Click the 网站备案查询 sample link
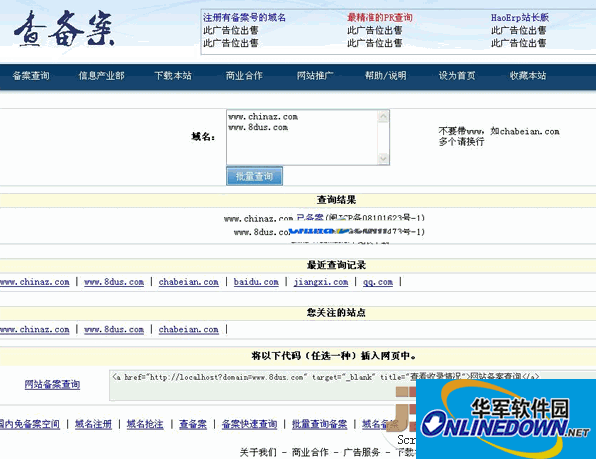Image resolution: width=596 pixels, height=459 pixels. (52, 385)
